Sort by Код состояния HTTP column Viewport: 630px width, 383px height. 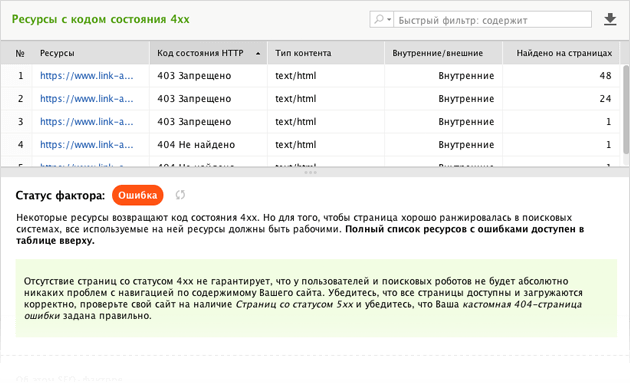click(200, 53)
